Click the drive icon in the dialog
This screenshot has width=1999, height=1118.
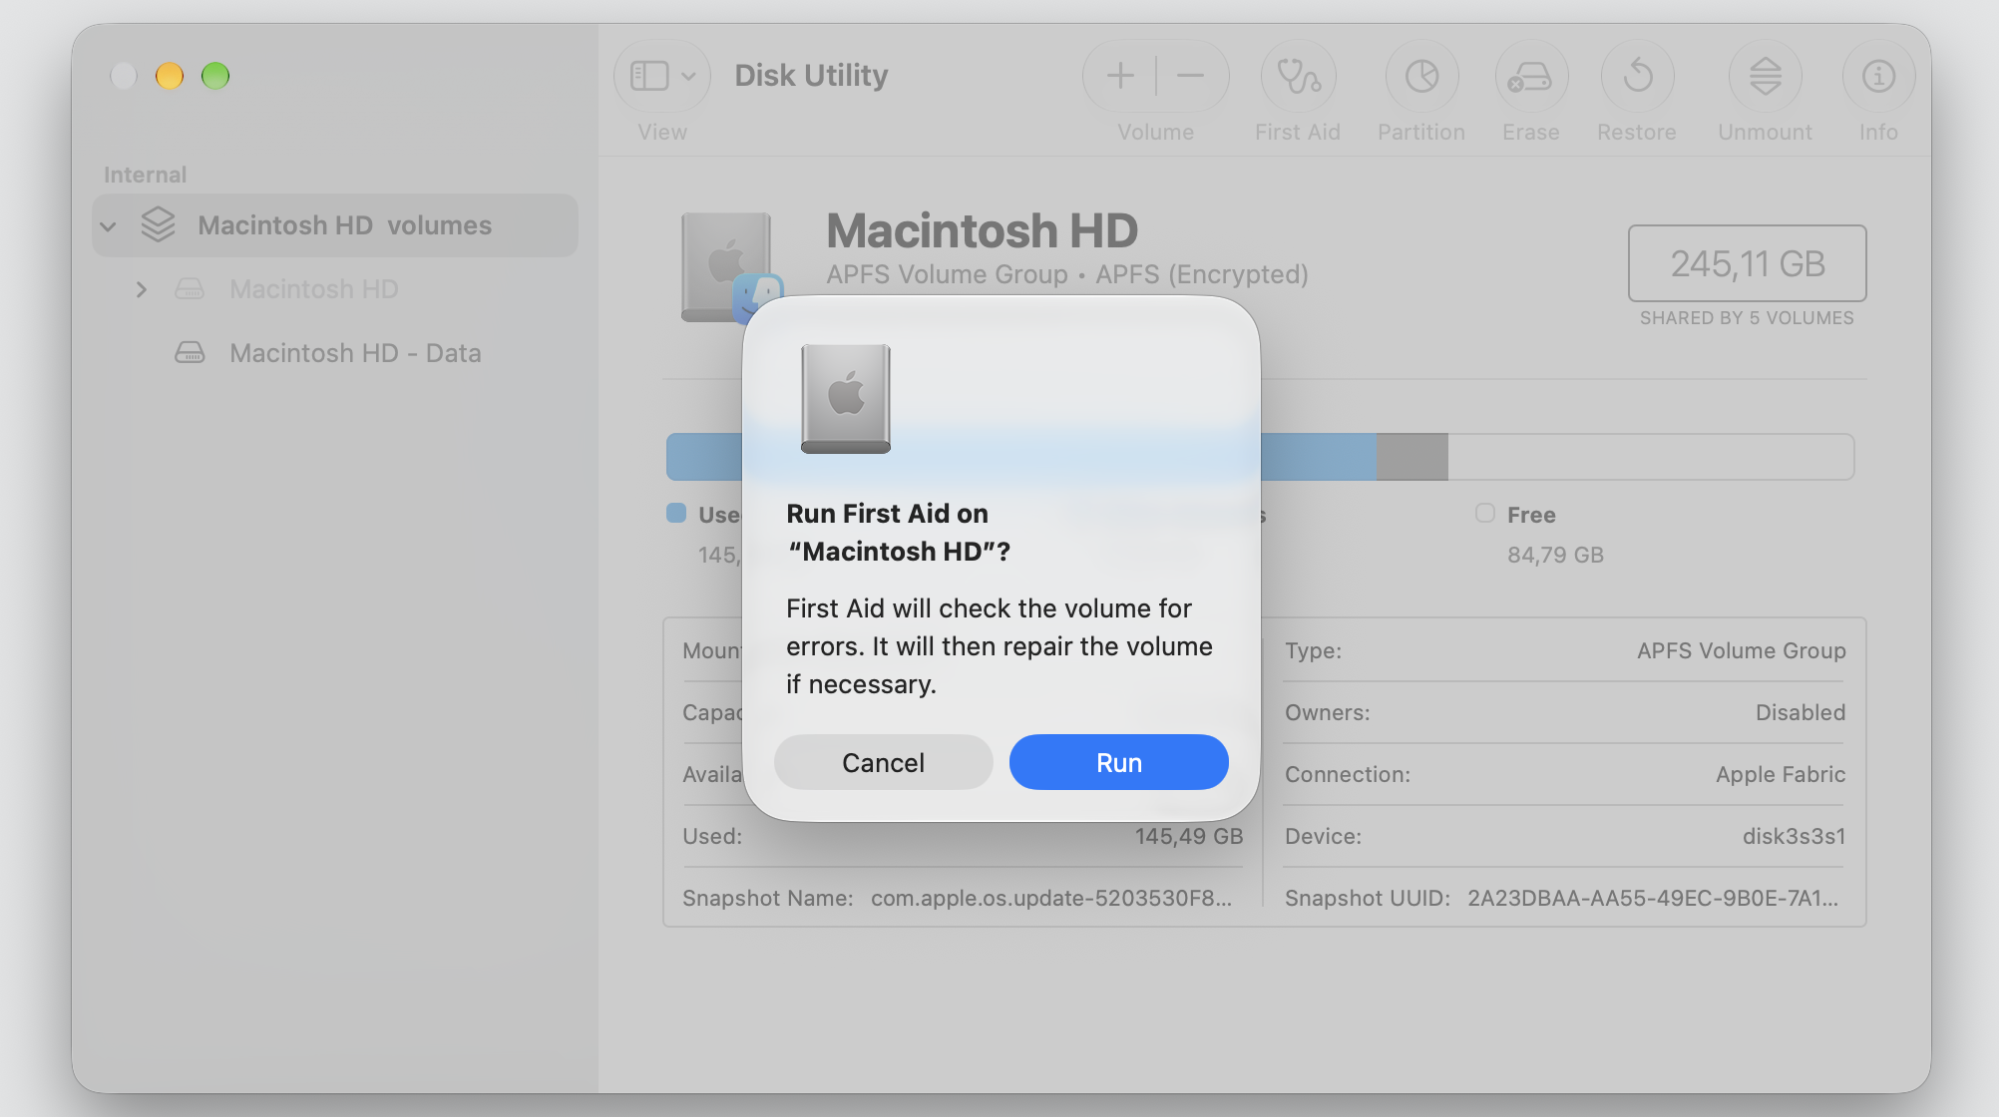845,398
